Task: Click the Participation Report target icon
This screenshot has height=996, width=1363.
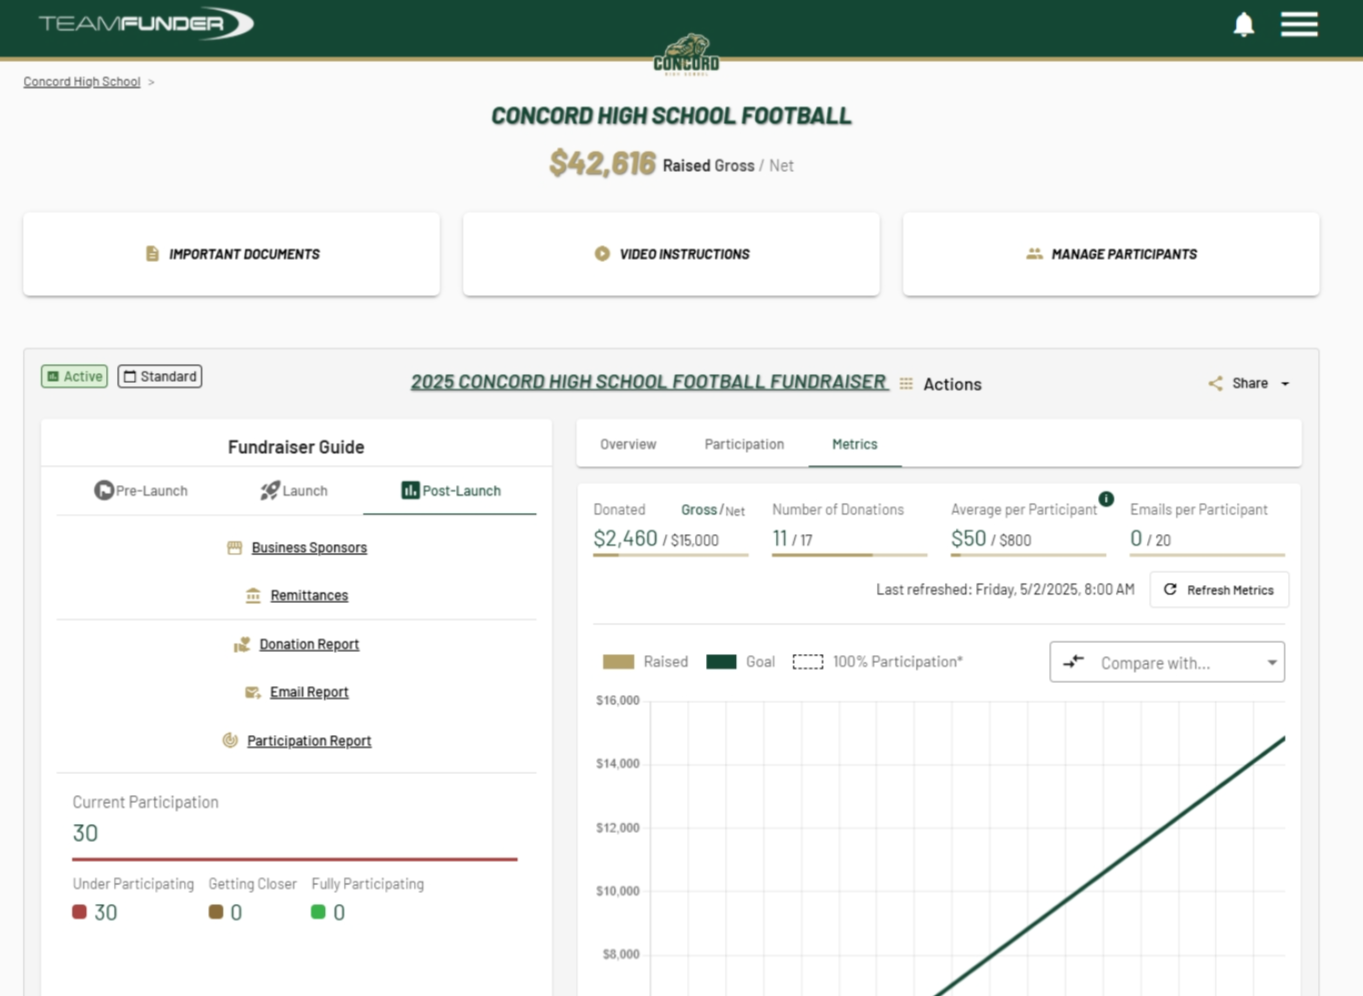Action: coord(230,741)
